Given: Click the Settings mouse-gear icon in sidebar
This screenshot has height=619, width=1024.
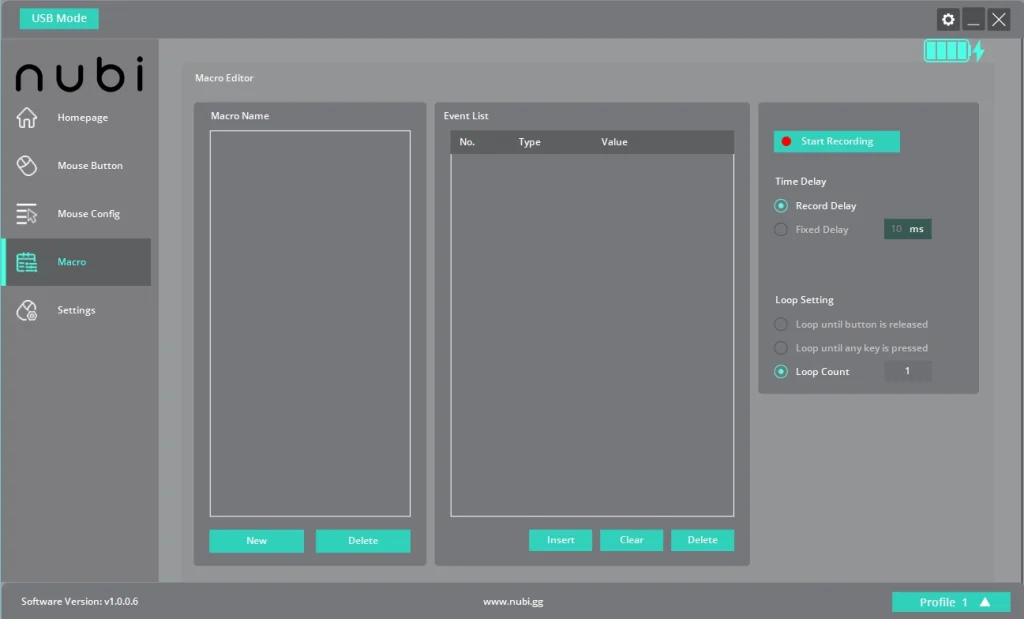Looking at the screenshot, I should coord(27,311).
